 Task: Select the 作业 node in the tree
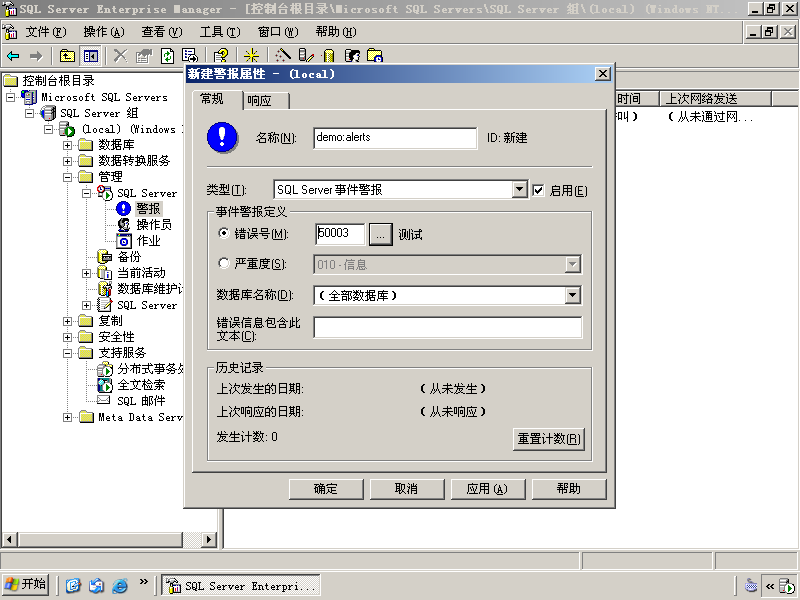click(x=148, y=241)
